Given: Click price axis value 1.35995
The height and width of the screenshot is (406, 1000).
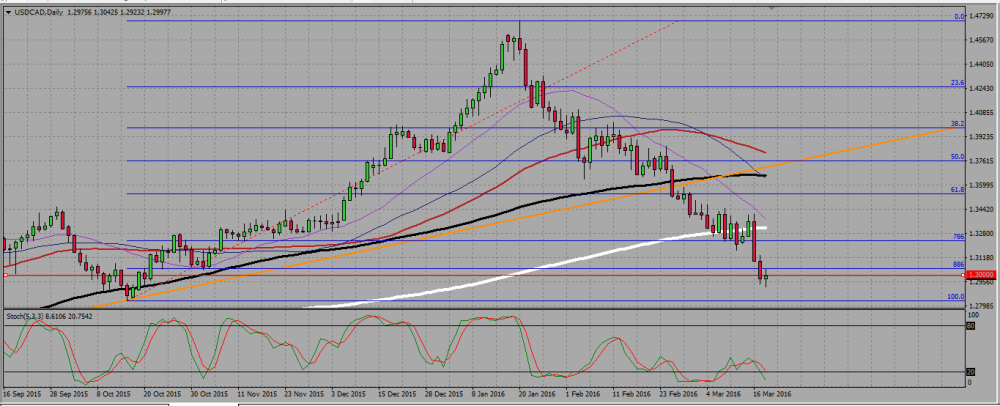Looking at the screenshot, I should click(982, 185).
